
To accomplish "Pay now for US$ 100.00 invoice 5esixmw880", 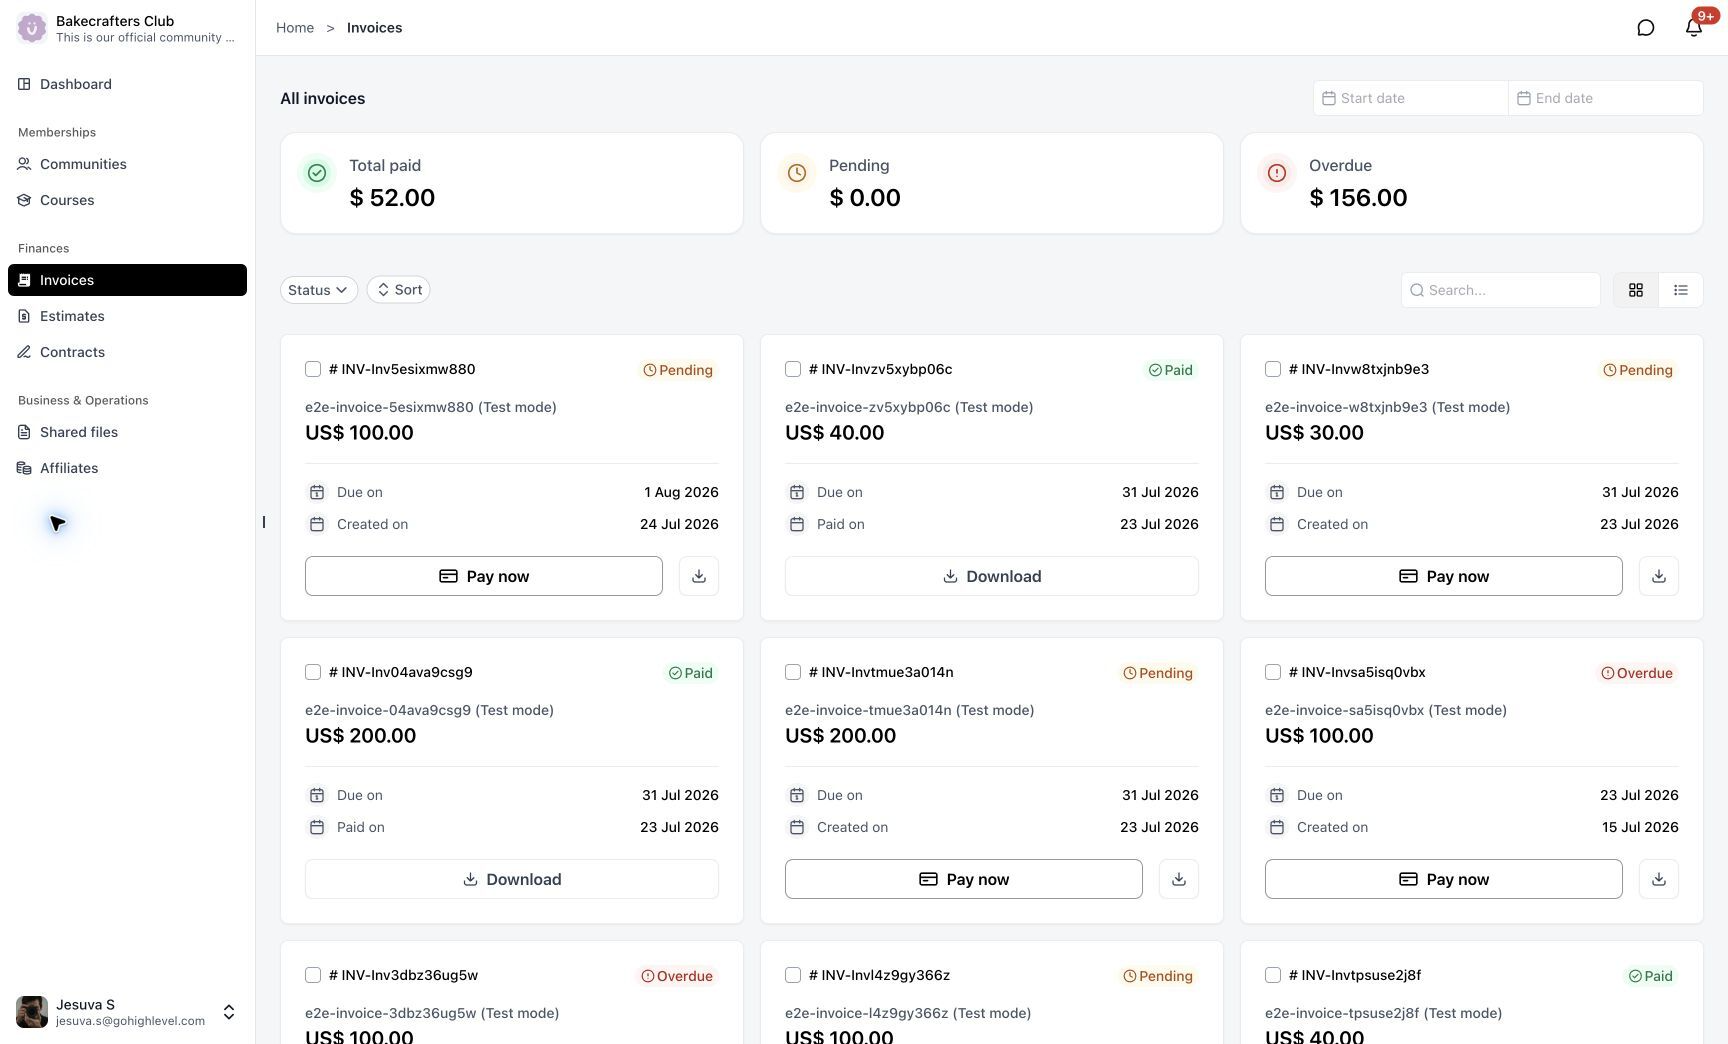I will [484, 576].
